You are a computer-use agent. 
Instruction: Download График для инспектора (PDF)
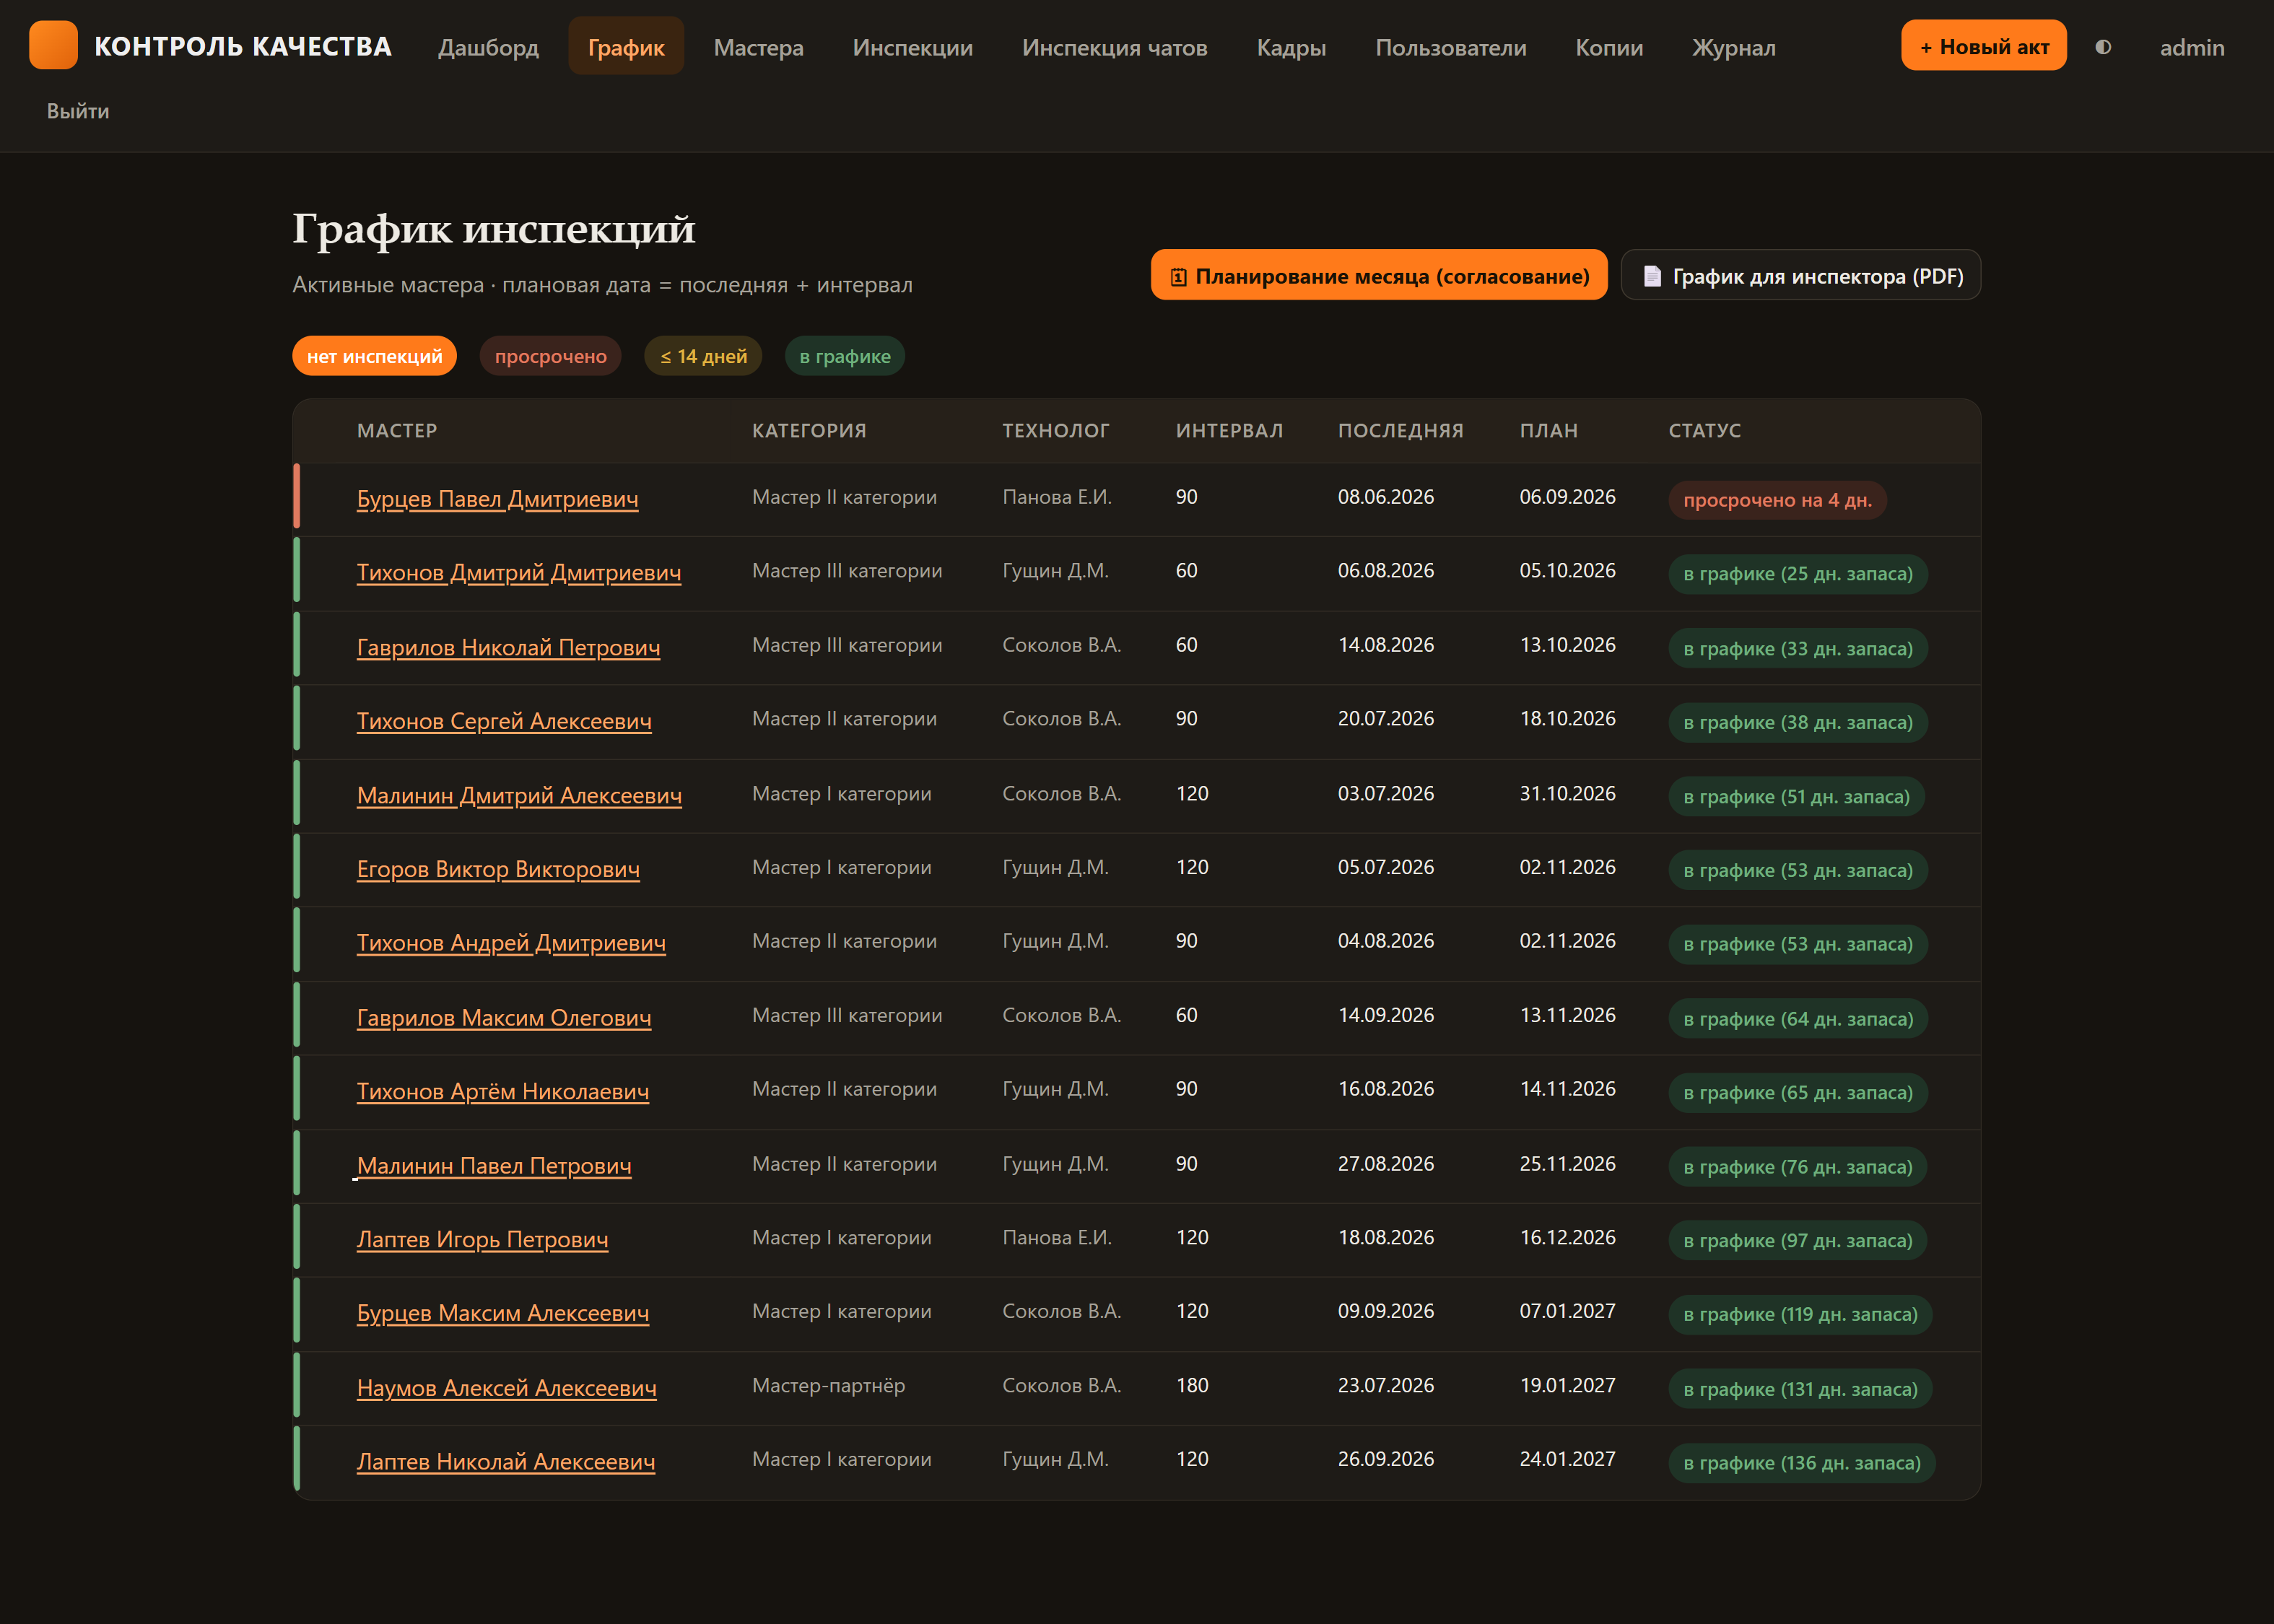pyautogui.click(x=1800, y=275)
